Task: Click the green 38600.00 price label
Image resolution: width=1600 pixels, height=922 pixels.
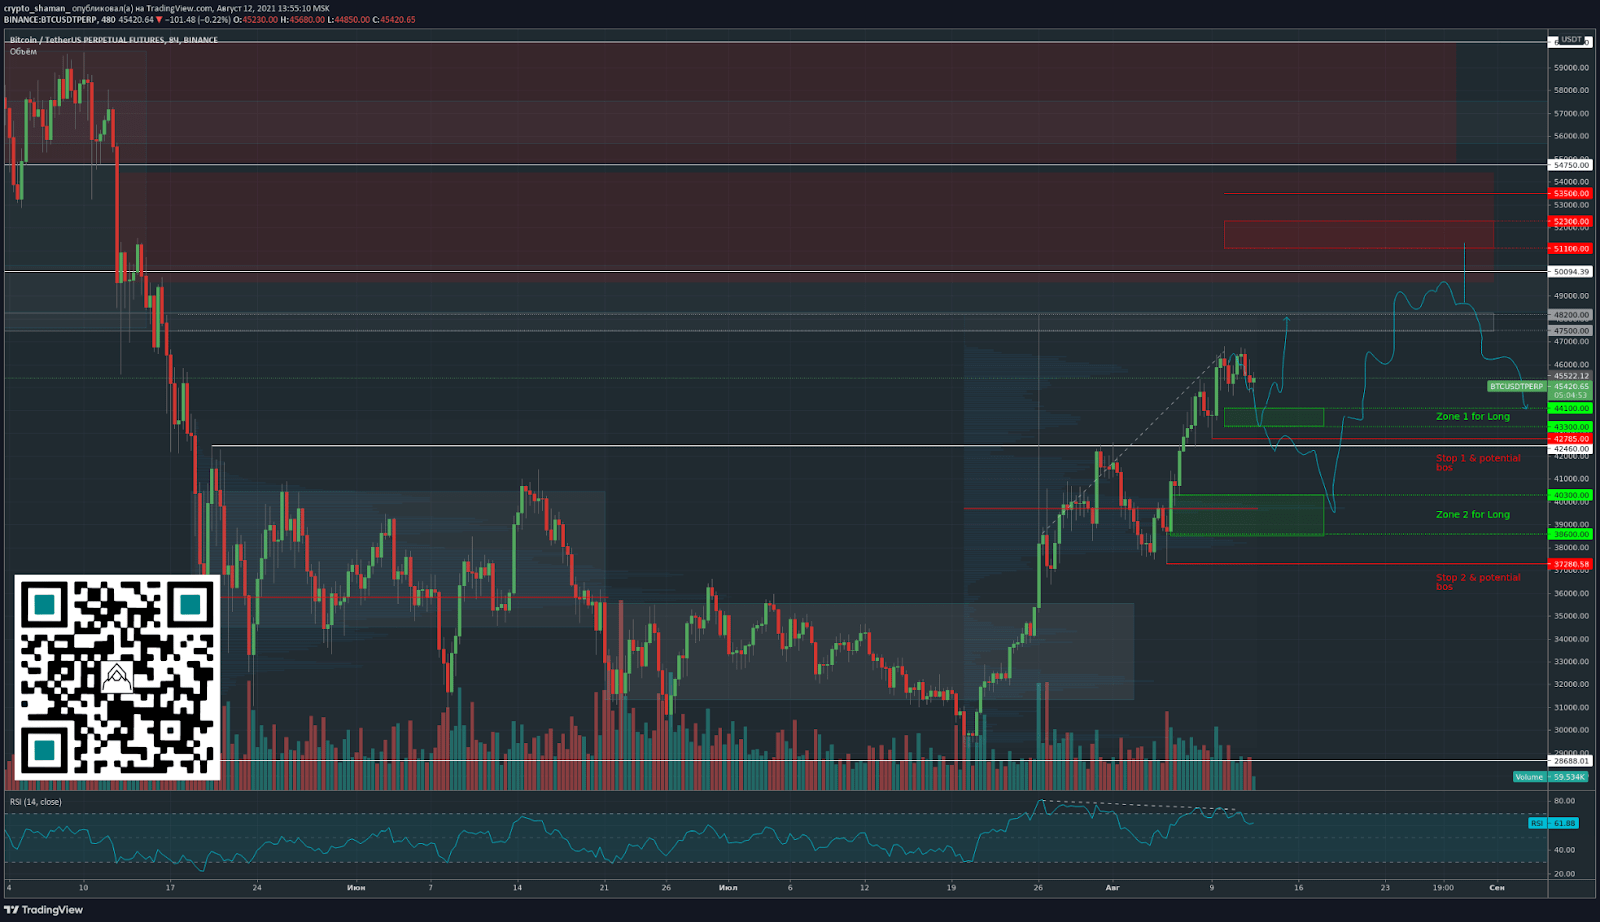Action: (x=1570, y=534)
